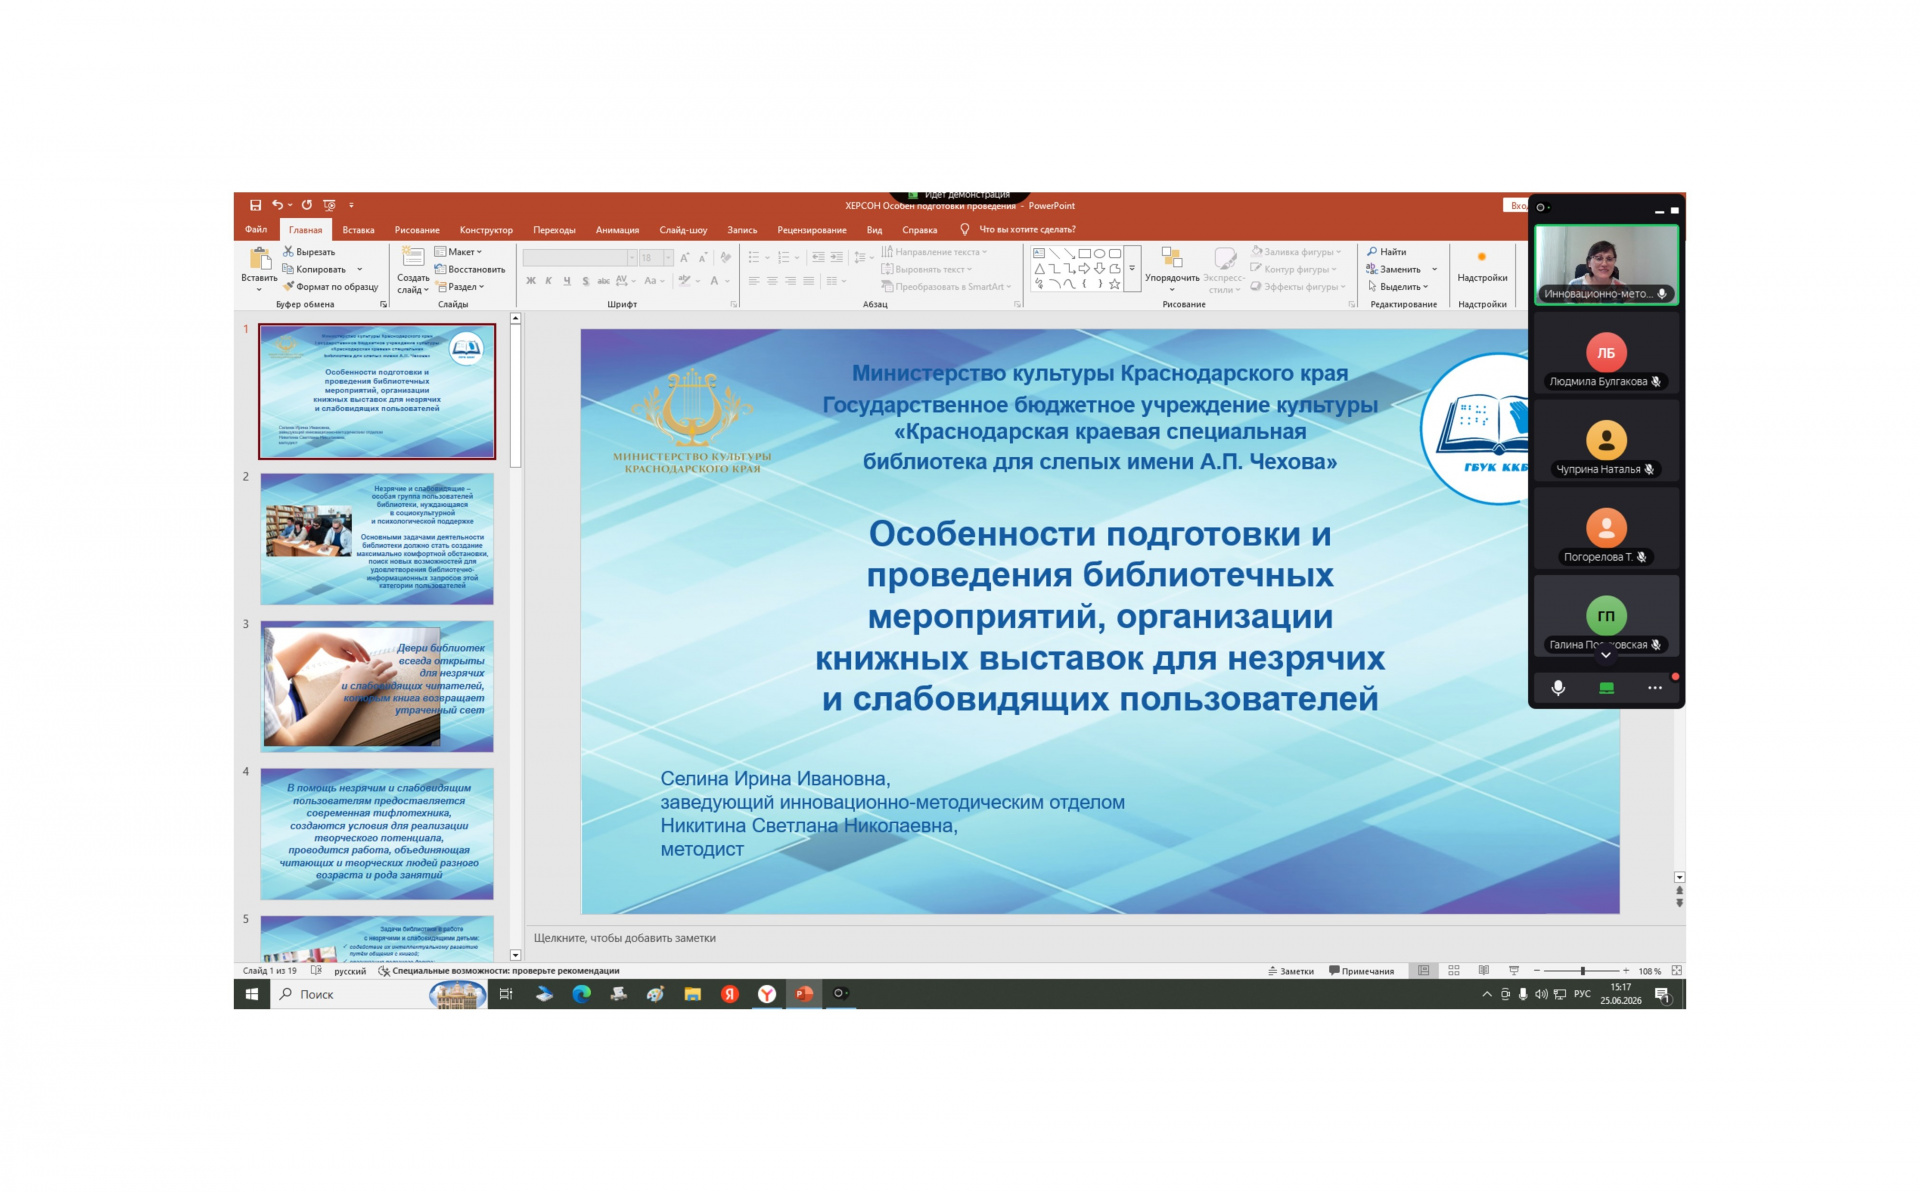
Task: Adjust zoom slider handle
Action: coord(1582,971)
